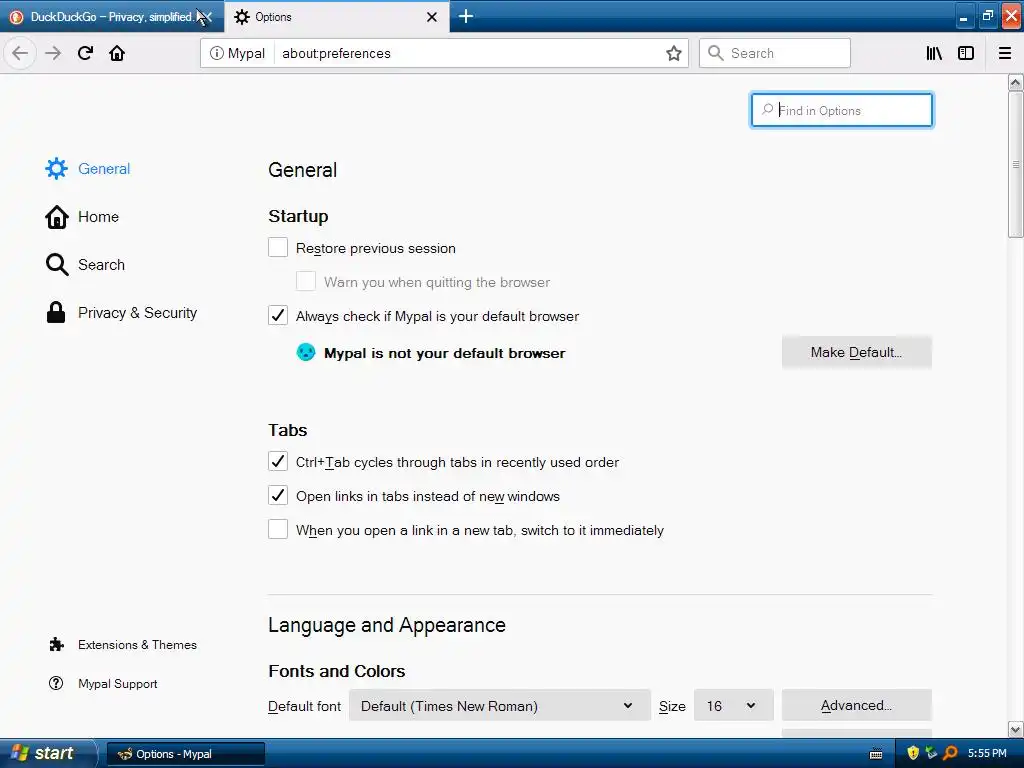Open the Search preferences category
Image resolution: width=1024 pixels, height=768 pixels.
tap(85, 264)
